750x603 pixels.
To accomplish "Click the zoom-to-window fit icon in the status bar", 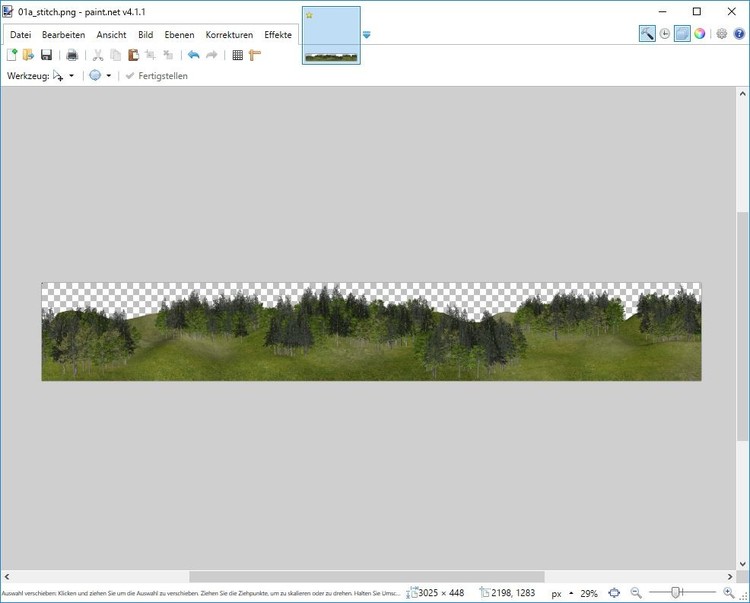I will coord(614,593).
